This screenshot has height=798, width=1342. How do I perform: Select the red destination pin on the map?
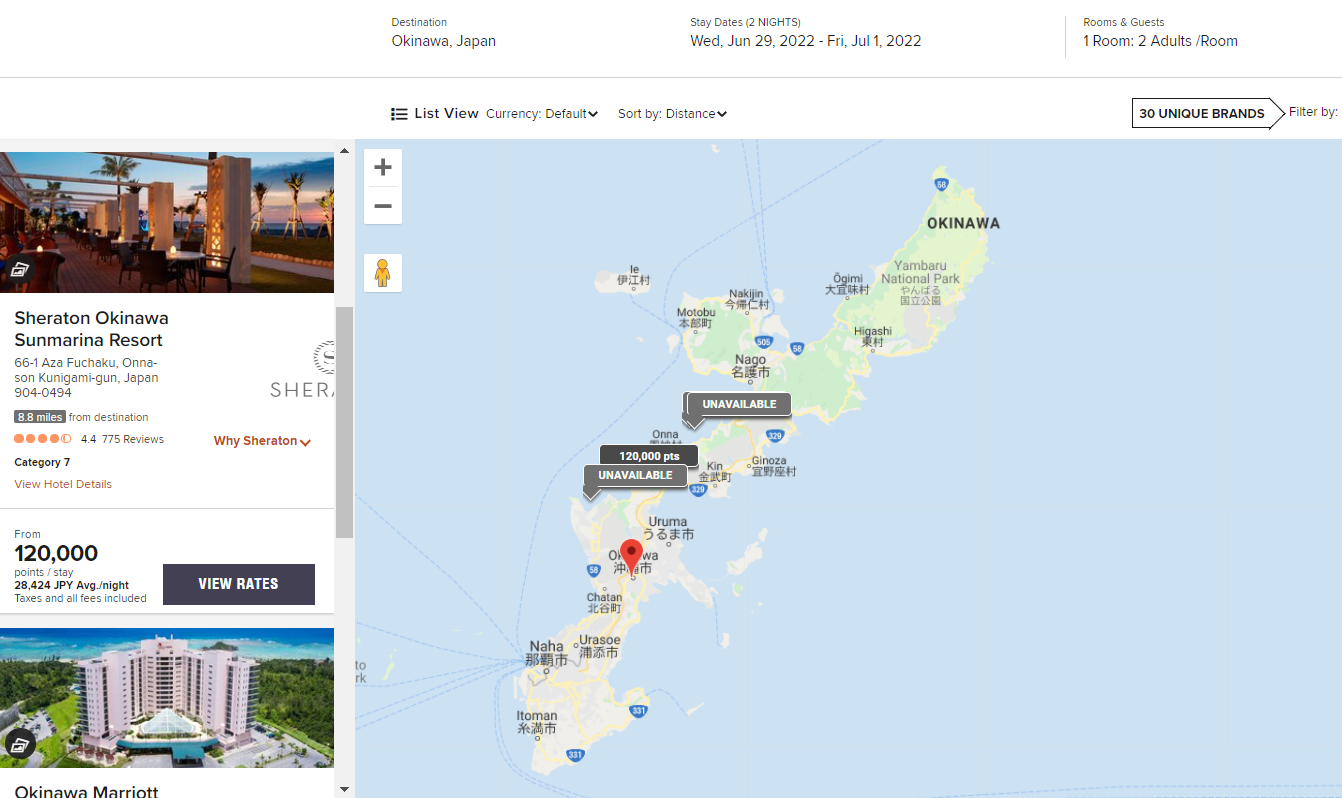coord(631,553)
